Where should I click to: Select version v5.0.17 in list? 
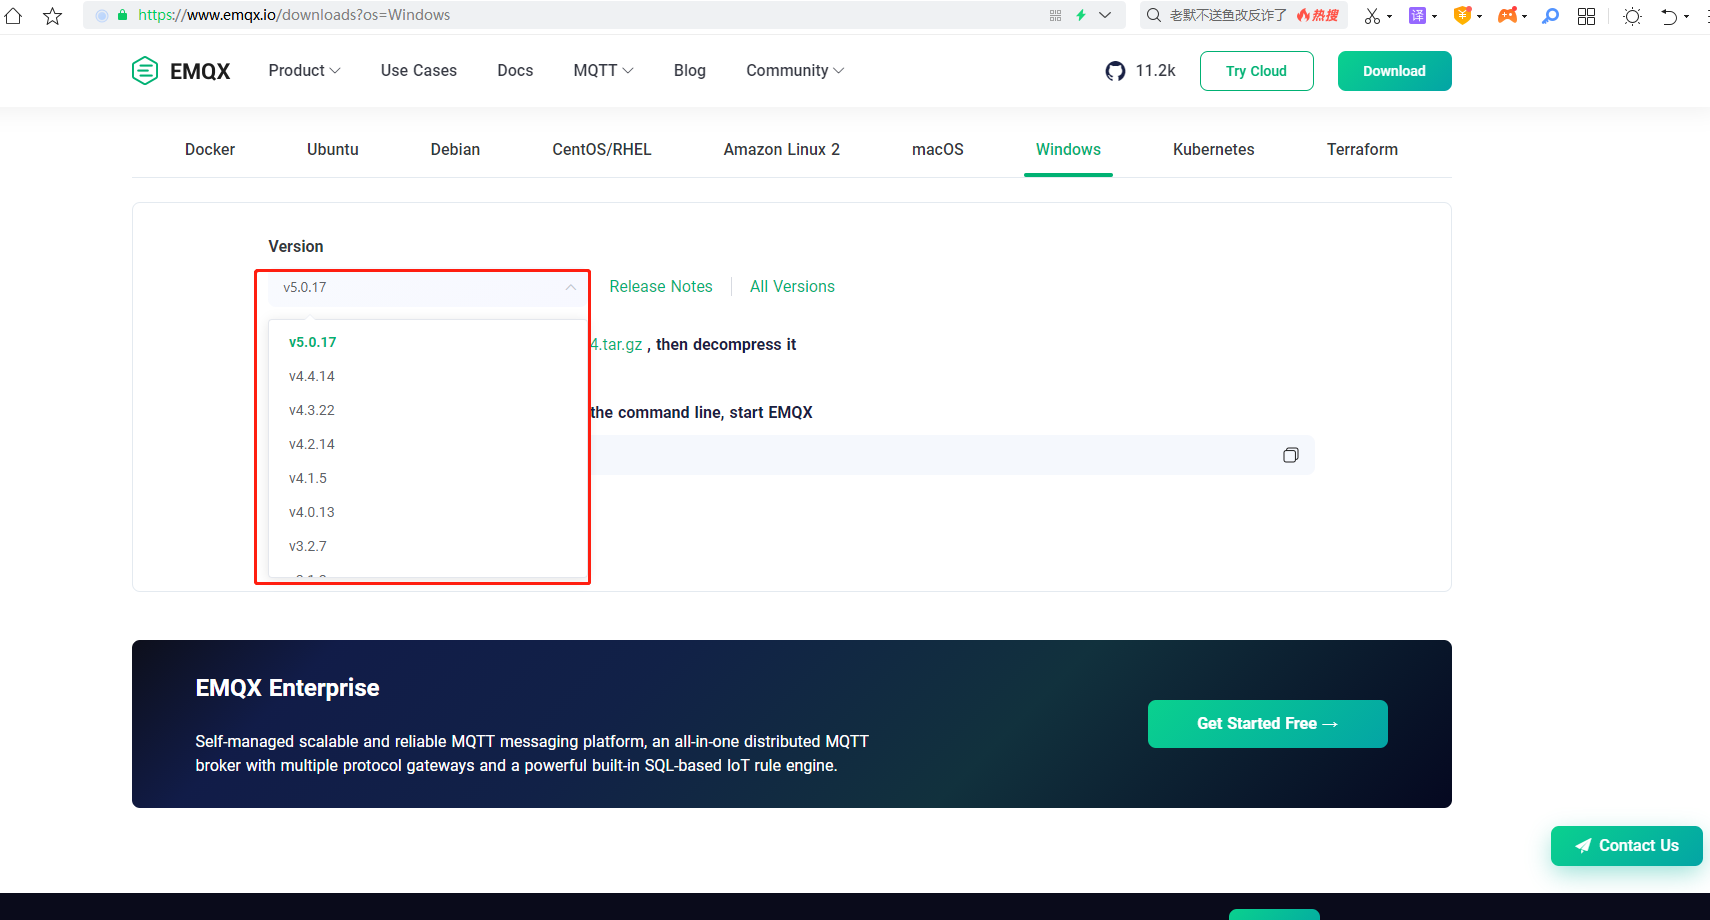428,342
